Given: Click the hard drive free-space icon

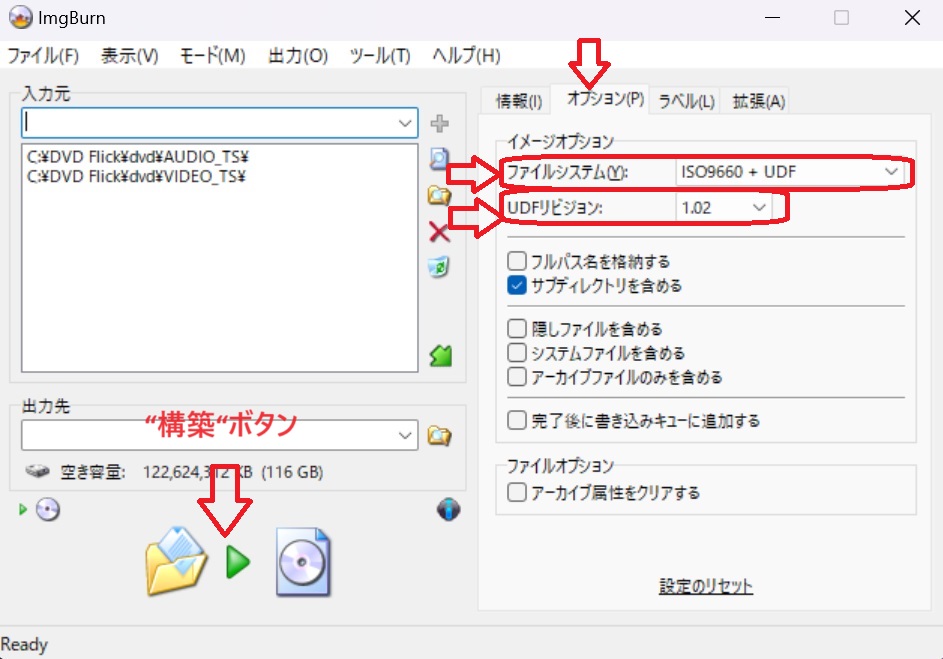Looking at the screenshot, I should coord(37,471).
